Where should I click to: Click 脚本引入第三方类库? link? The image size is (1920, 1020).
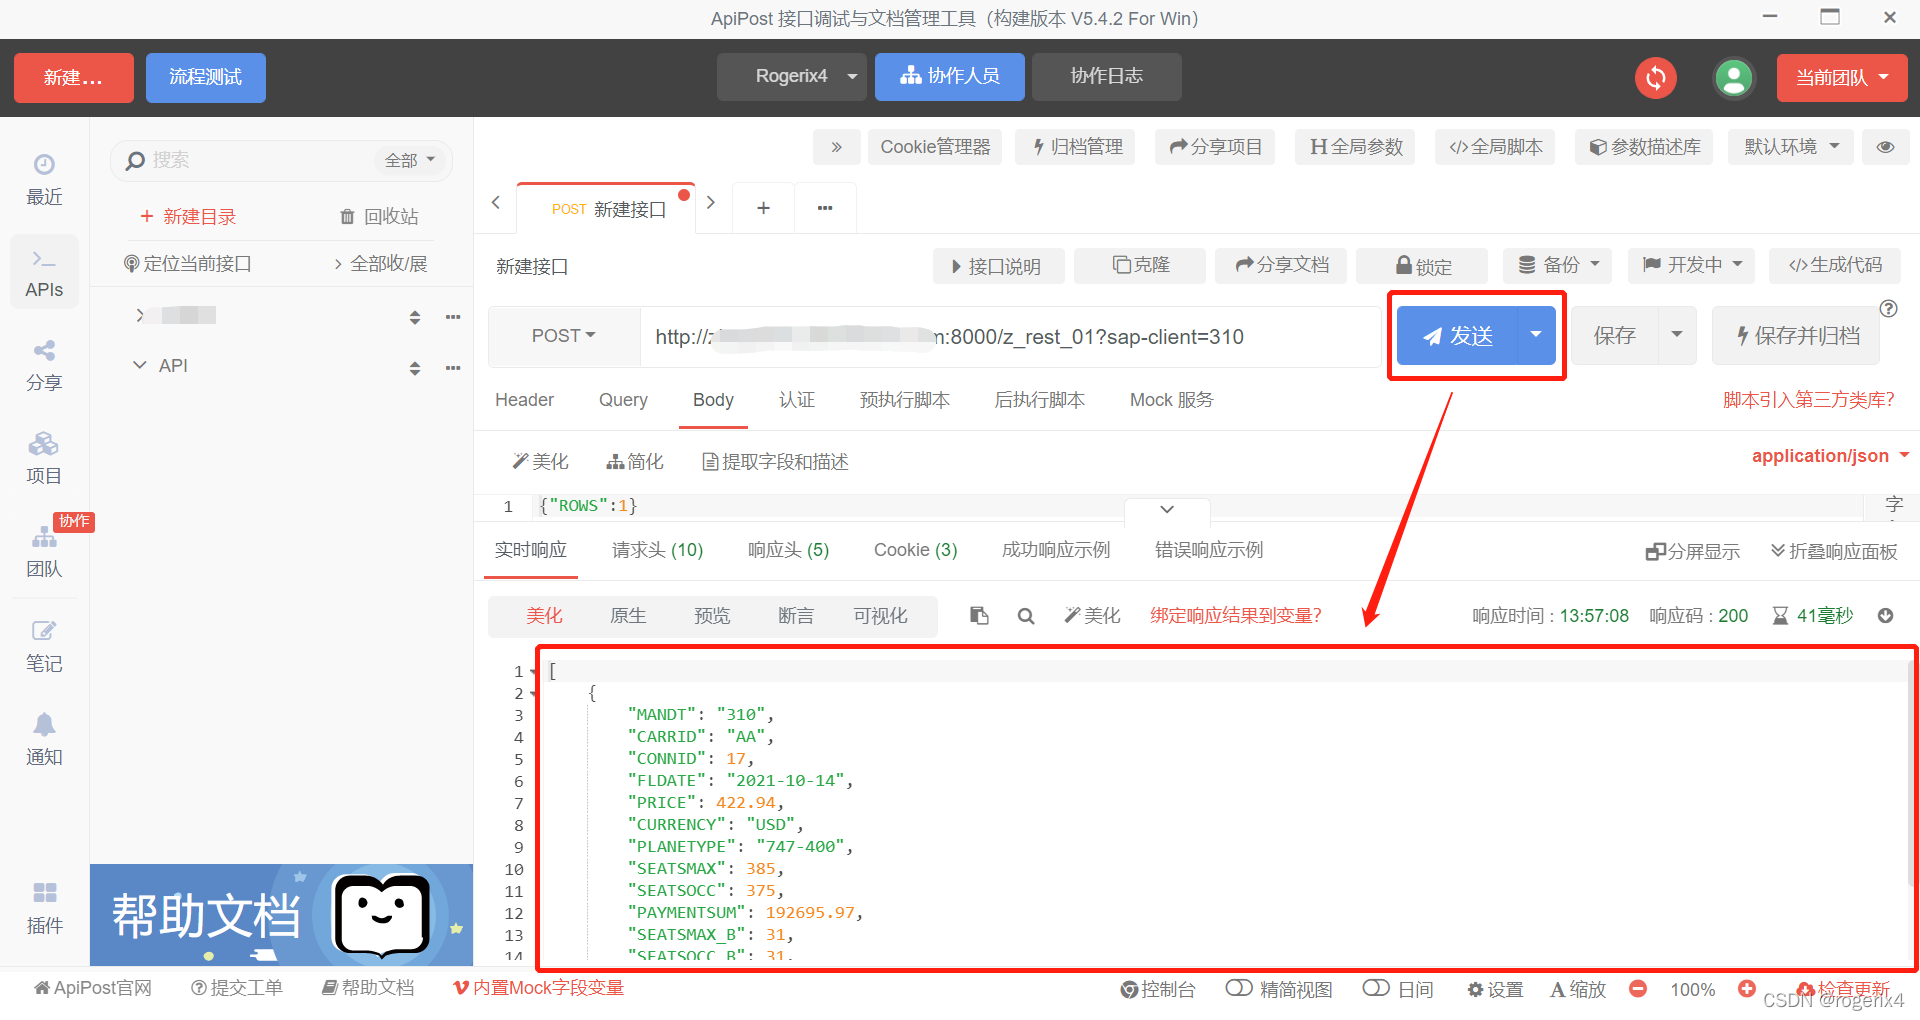pyautogui.click(x=1809, y=400)
